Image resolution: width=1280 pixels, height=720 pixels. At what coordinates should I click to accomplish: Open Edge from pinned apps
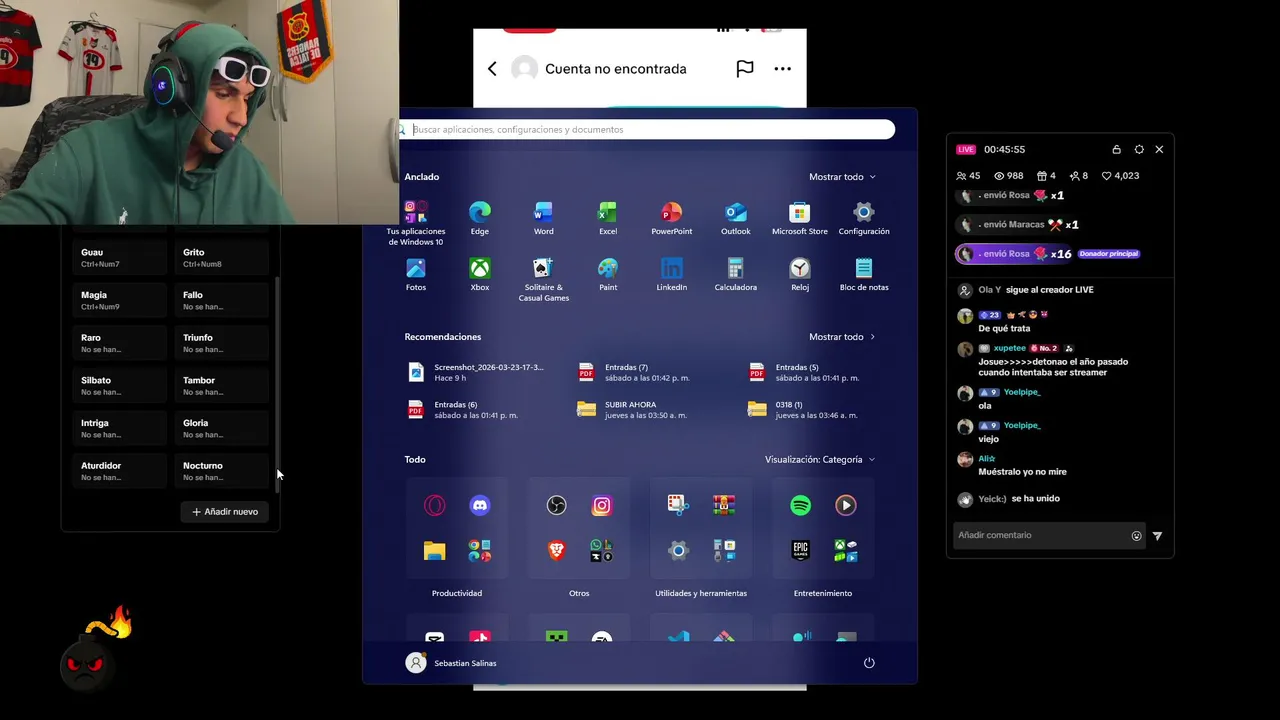[480, 218]
